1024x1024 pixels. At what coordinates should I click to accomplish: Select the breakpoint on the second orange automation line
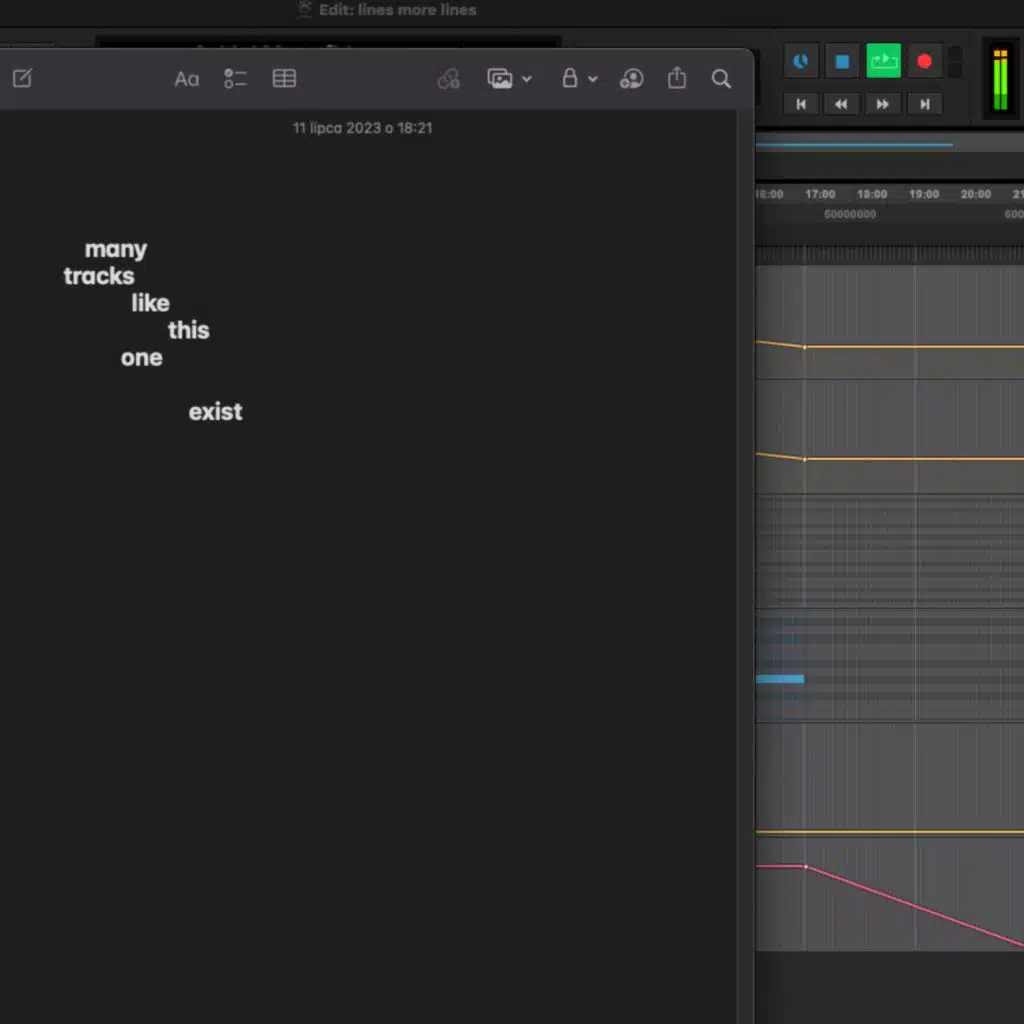point(805,460)
